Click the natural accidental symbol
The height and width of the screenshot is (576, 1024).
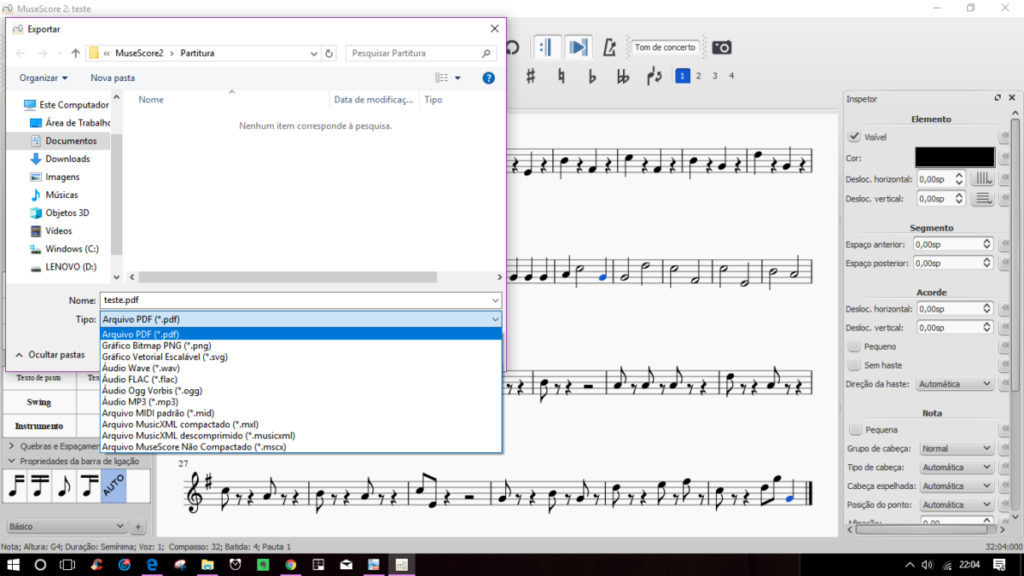click(x=561, y=76)
